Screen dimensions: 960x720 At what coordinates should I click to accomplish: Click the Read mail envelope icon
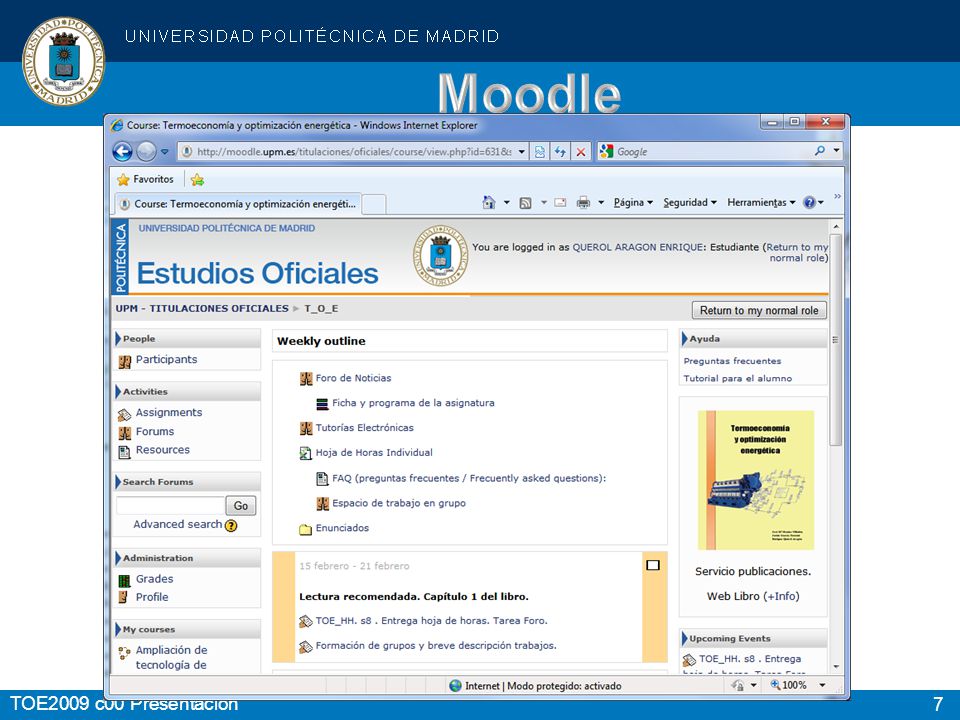coord(560,203)
